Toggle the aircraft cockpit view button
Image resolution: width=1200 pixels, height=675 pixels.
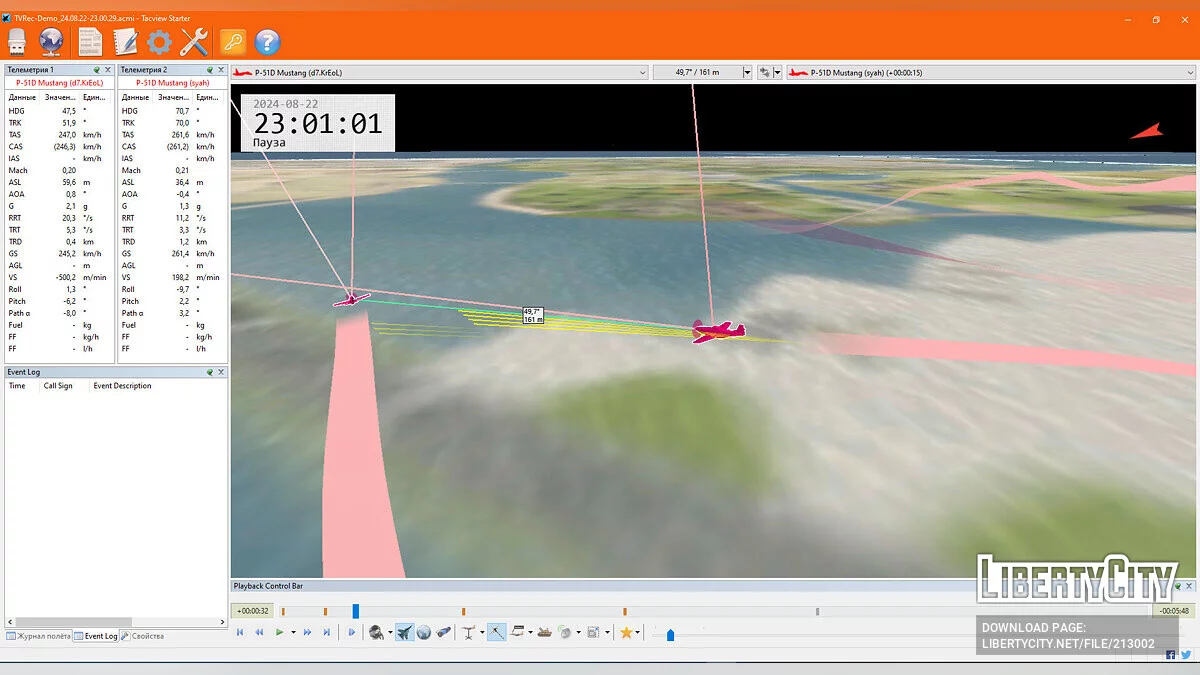coord(404,632)
